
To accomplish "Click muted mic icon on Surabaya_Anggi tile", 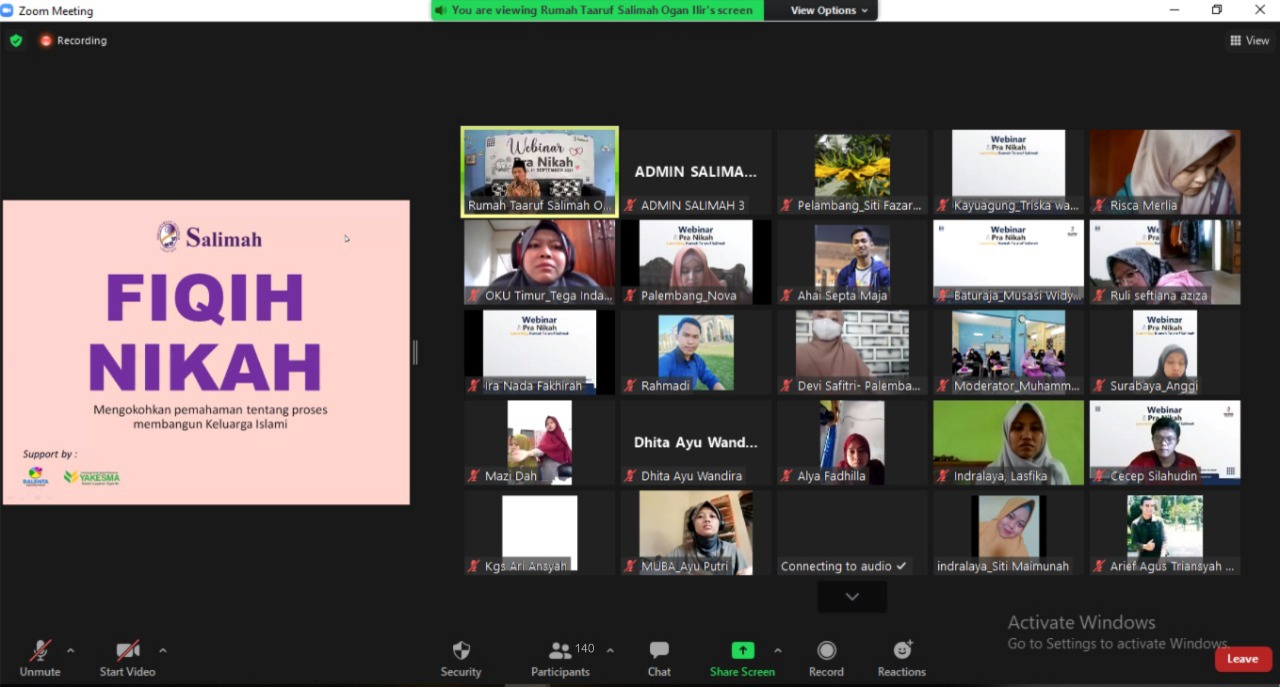I will coord(1099,386).
